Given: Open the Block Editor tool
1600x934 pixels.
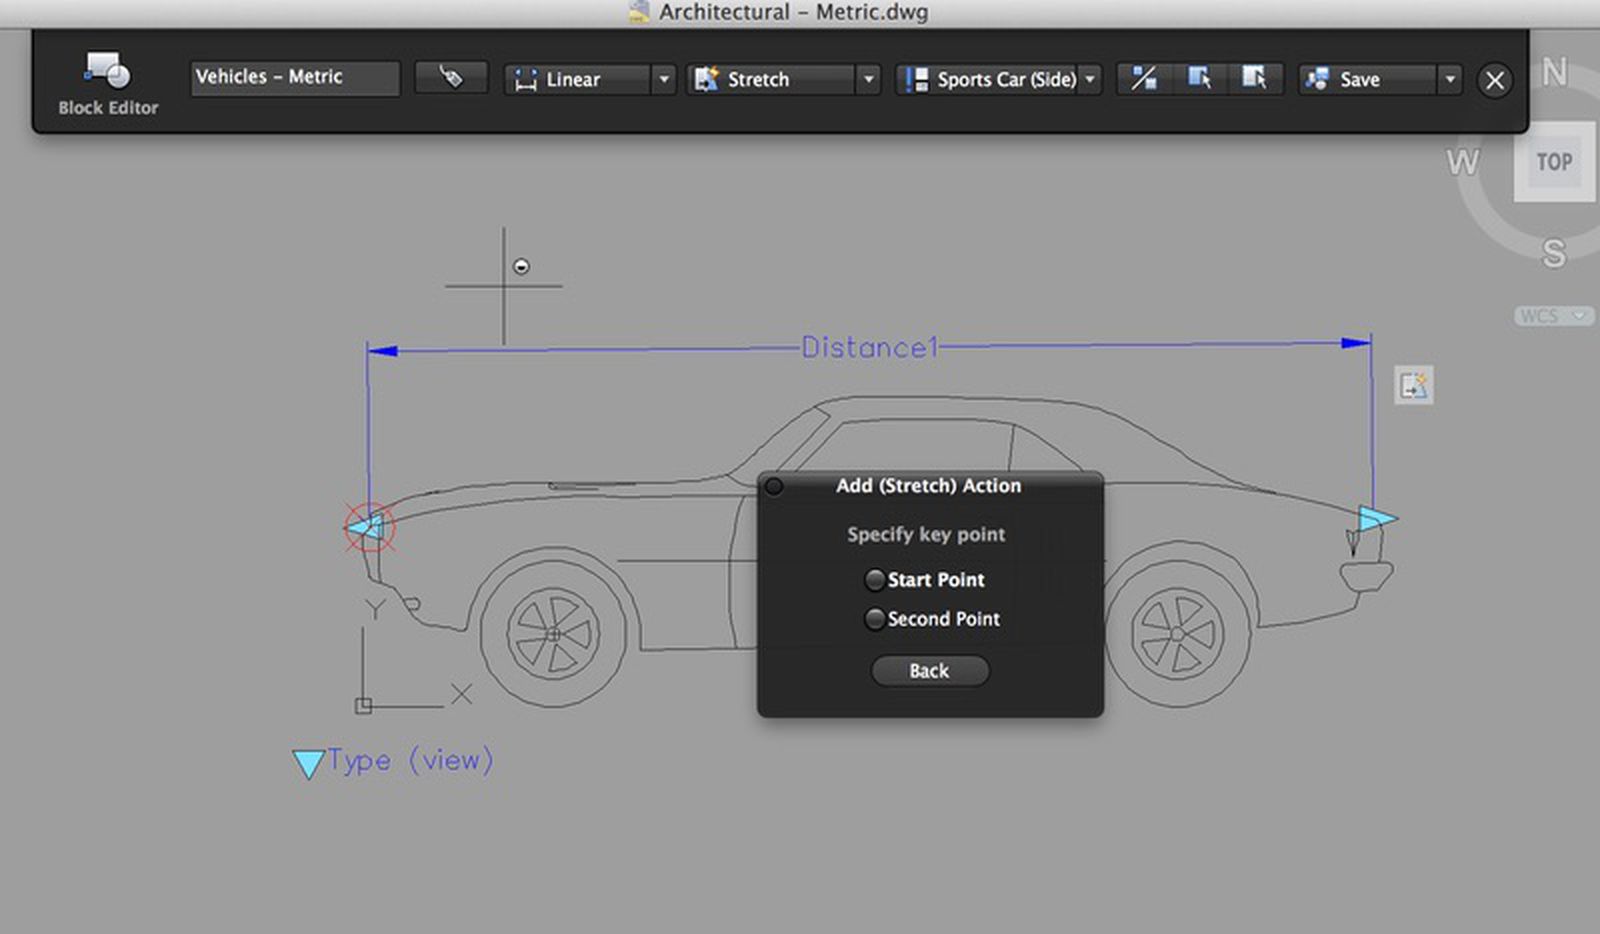Looking at the screenshot, I should (107, 80).
